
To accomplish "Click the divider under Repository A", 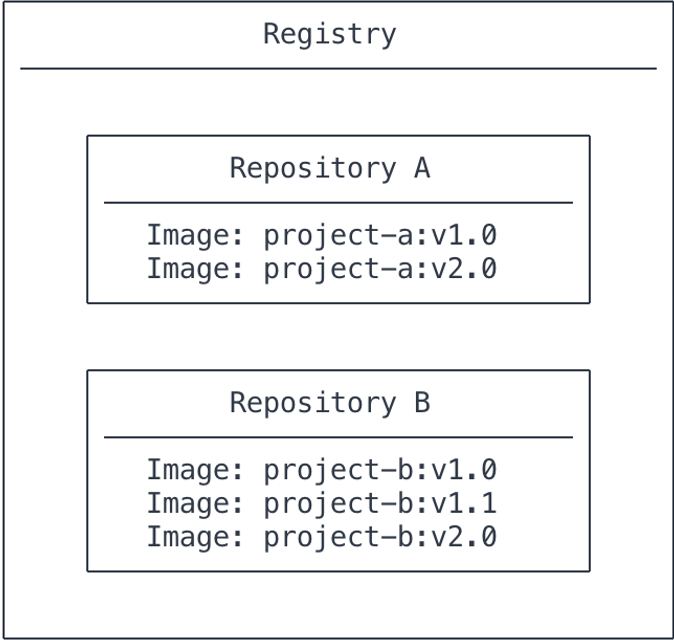I will (338, 202).
